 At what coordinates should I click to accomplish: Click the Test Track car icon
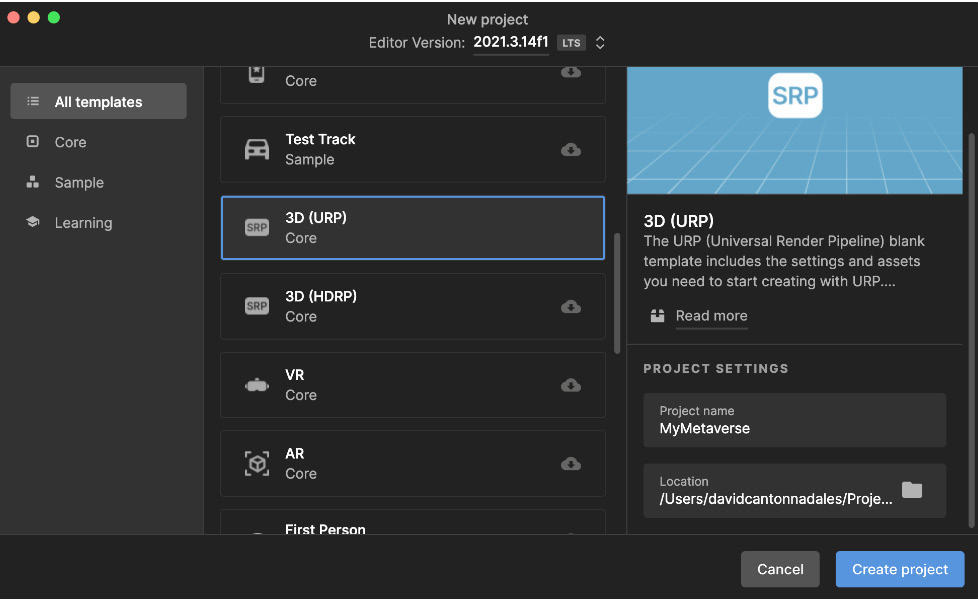257,150
